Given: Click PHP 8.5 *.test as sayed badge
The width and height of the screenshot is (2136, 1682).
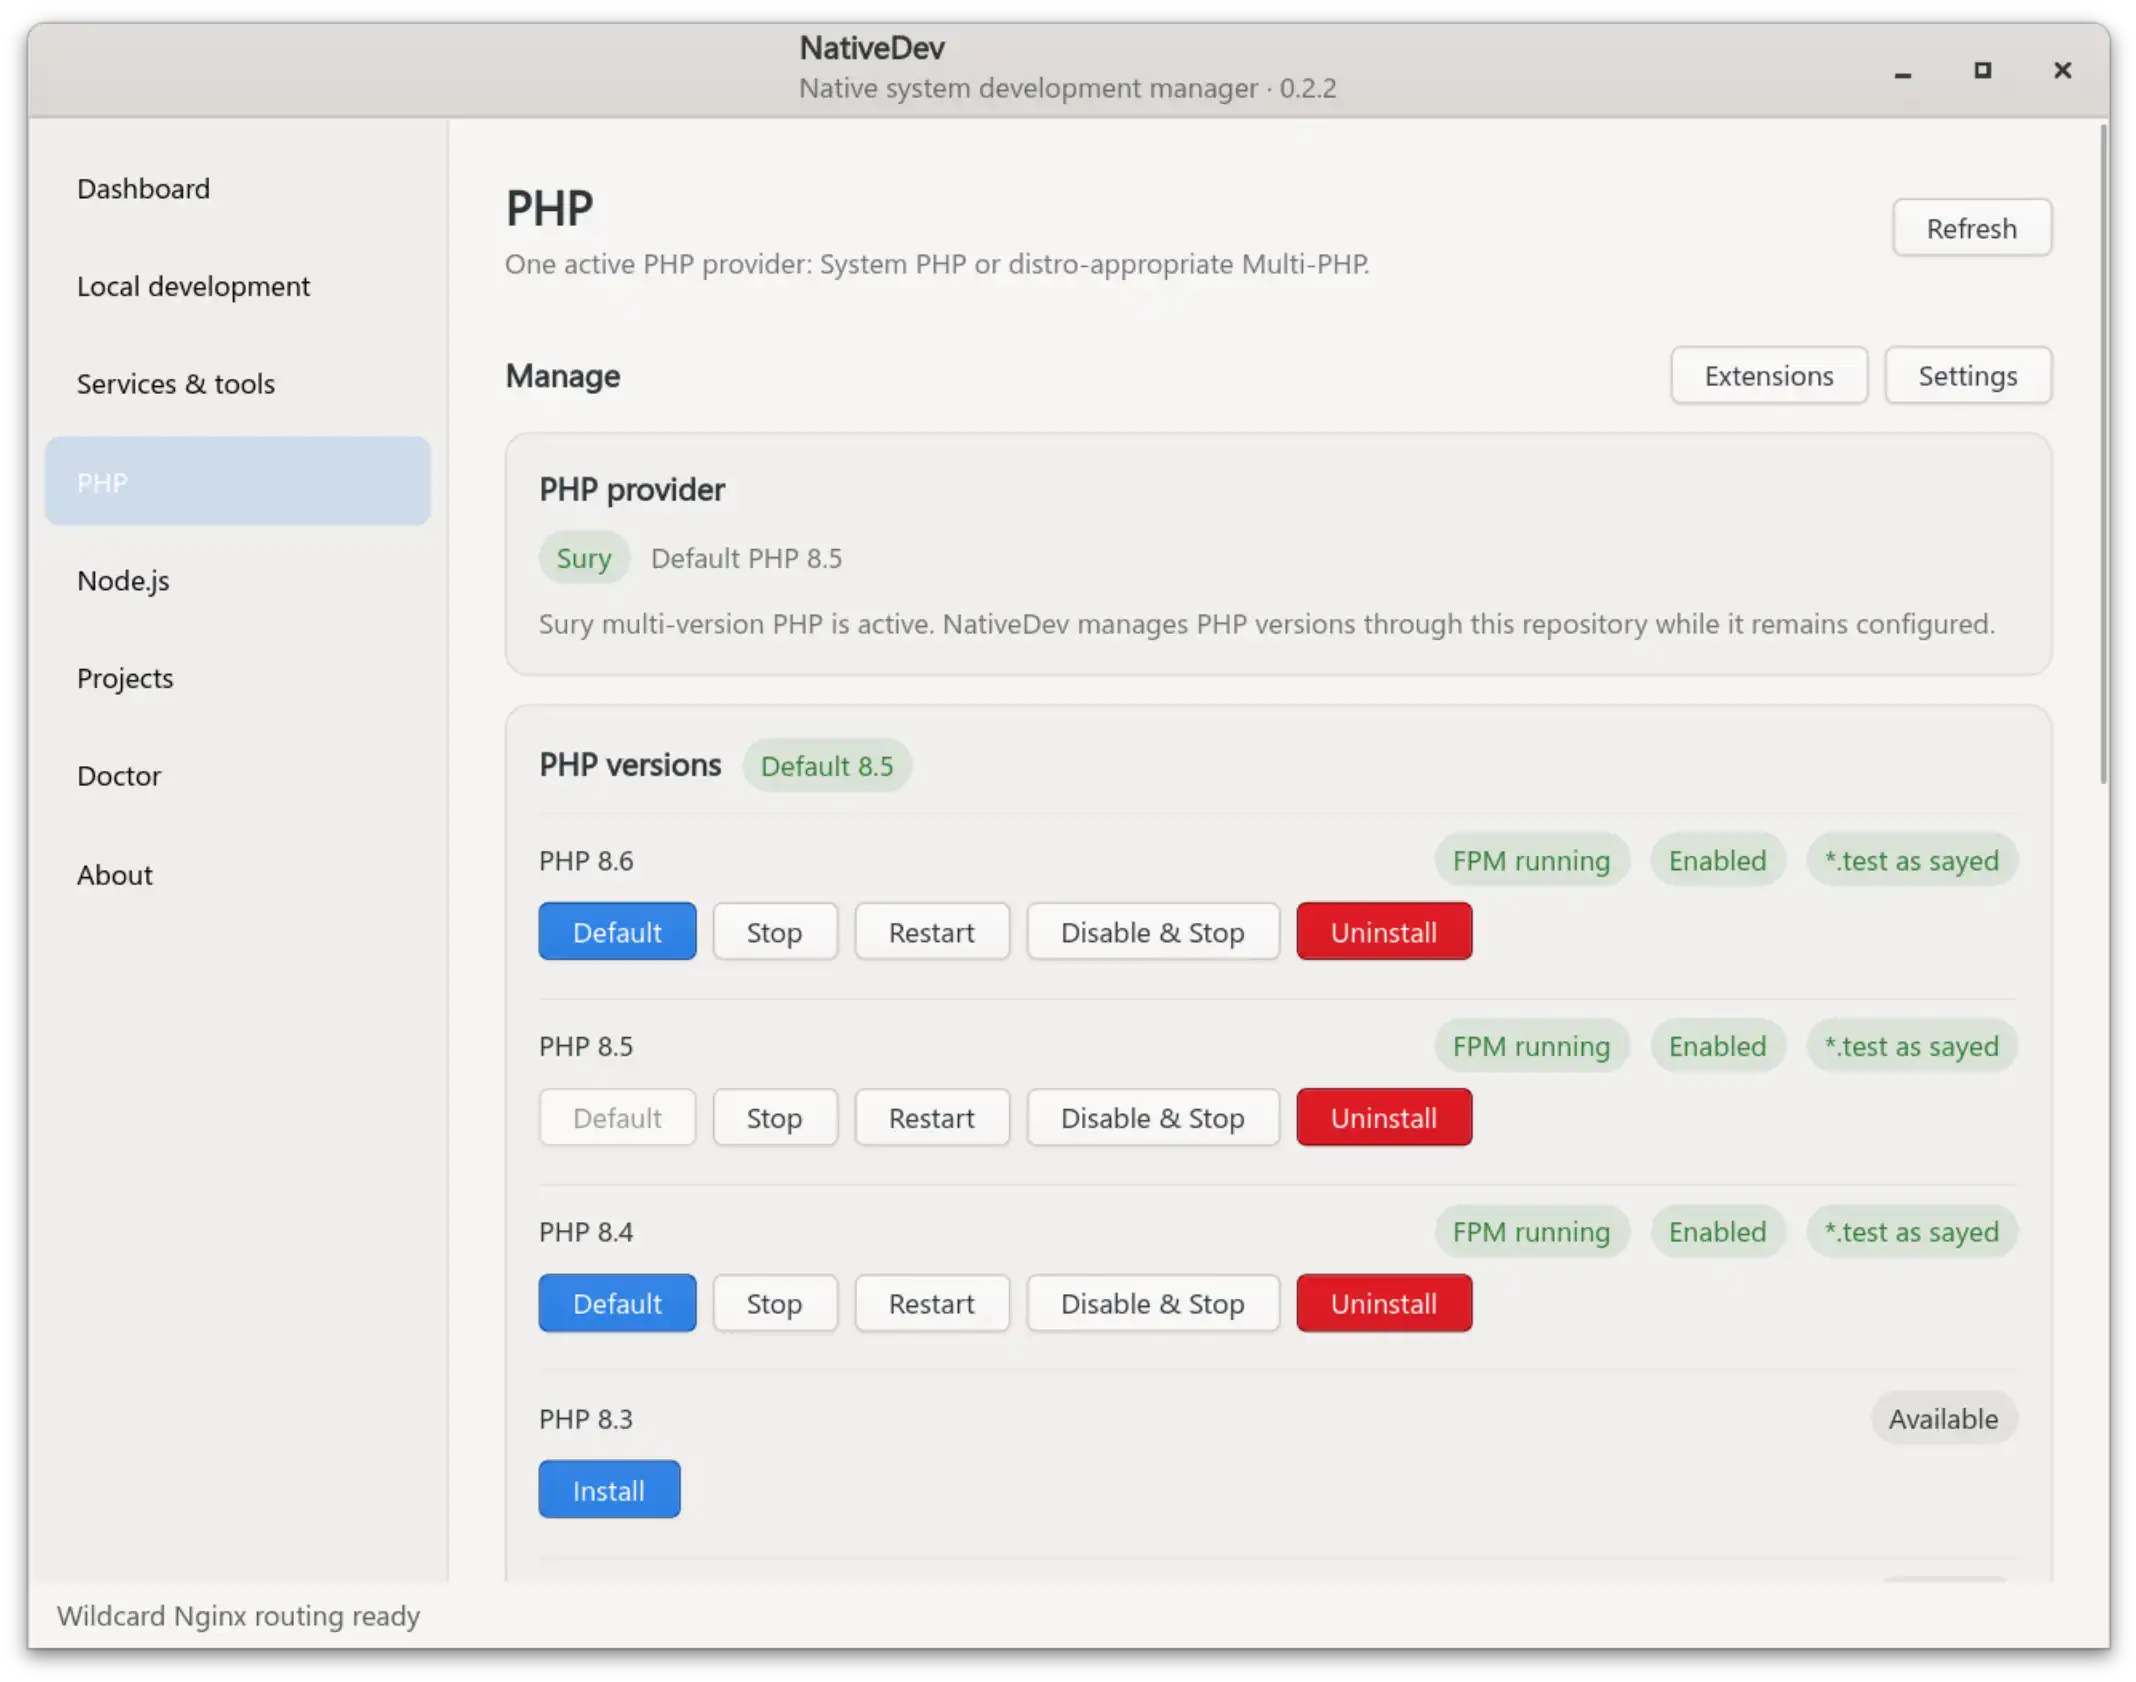Looking at the screenshot, I should [1911, 1046].
